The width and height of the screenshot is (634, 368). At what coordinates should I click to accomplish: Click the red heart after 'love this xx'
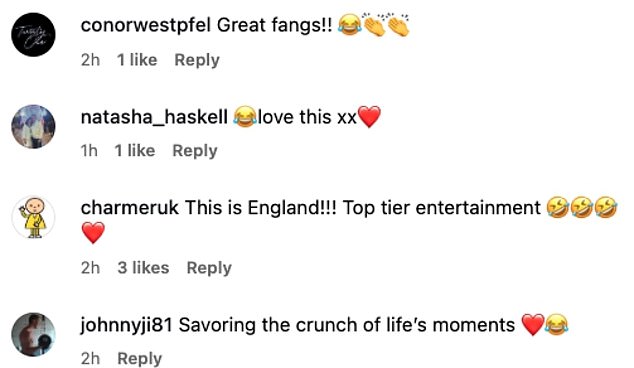click(369, 117)
